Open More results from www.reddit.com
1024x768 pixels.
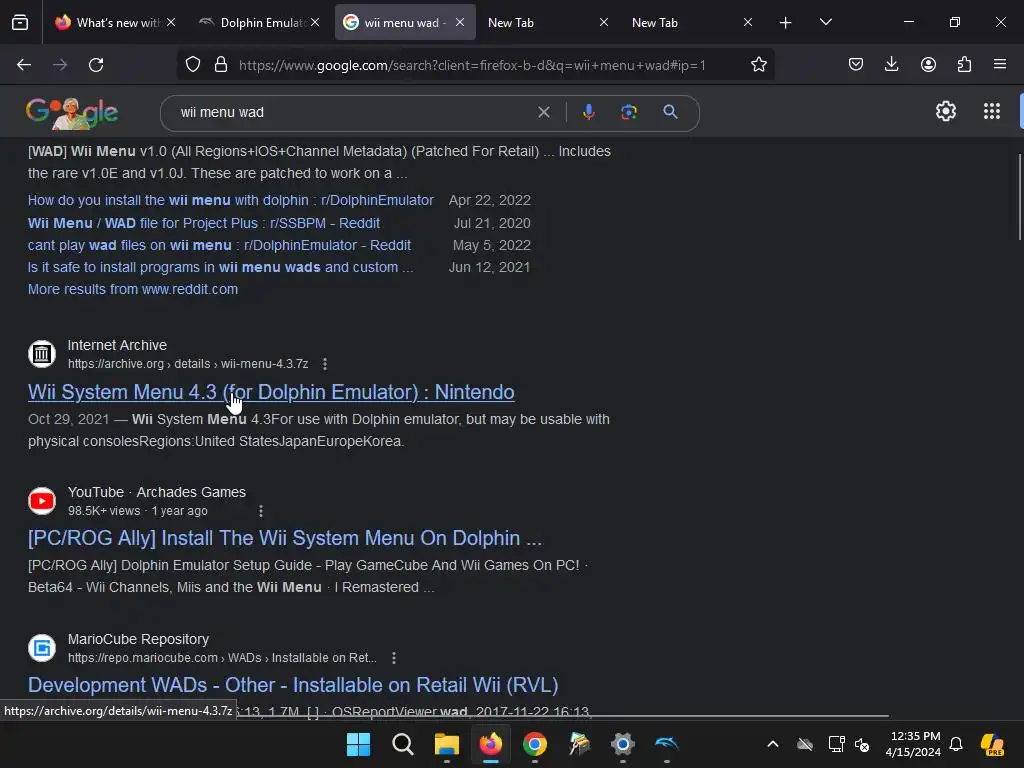[133, 289]
